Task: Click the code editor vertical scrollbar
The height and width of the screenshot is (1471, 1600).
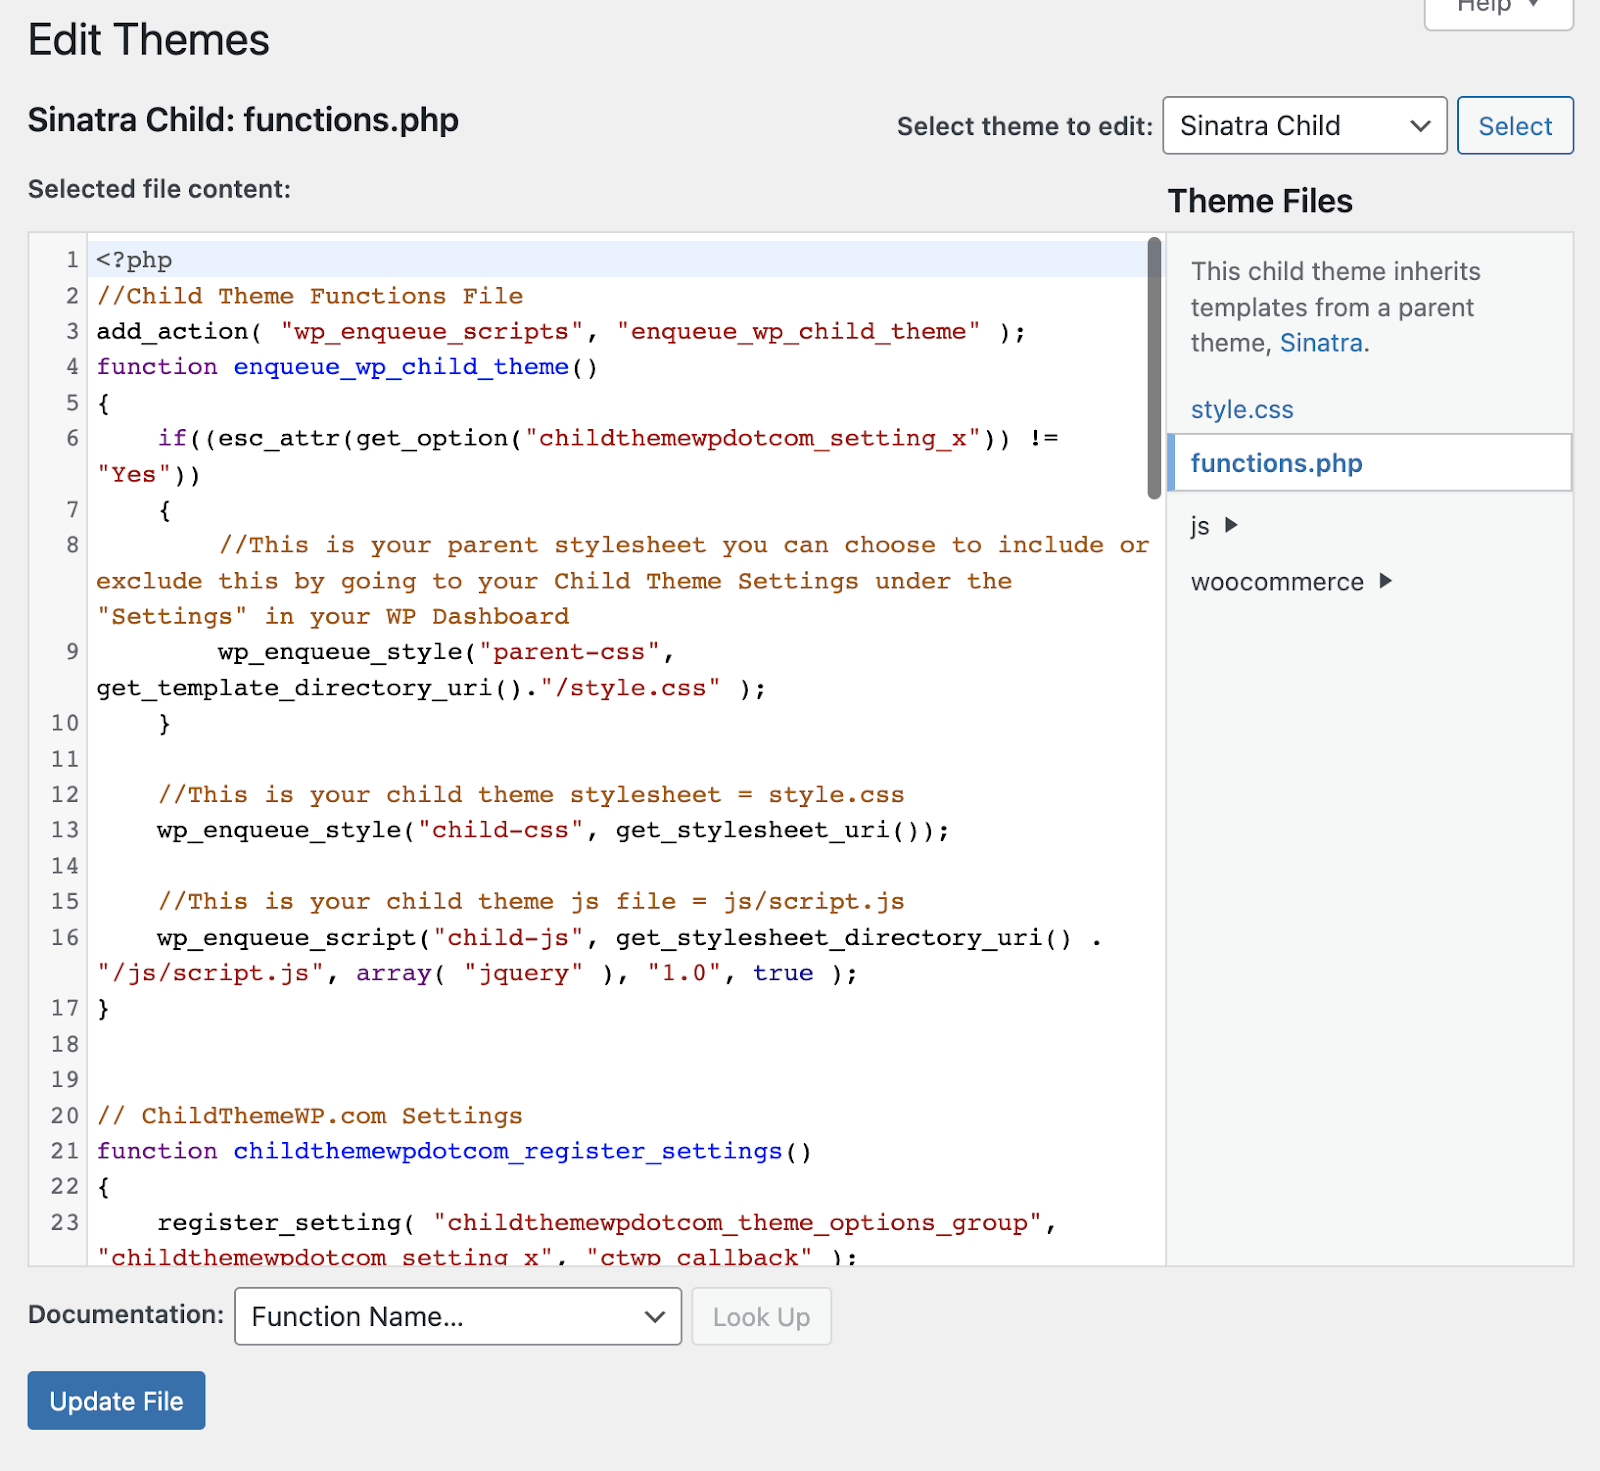Action: 1154,367
